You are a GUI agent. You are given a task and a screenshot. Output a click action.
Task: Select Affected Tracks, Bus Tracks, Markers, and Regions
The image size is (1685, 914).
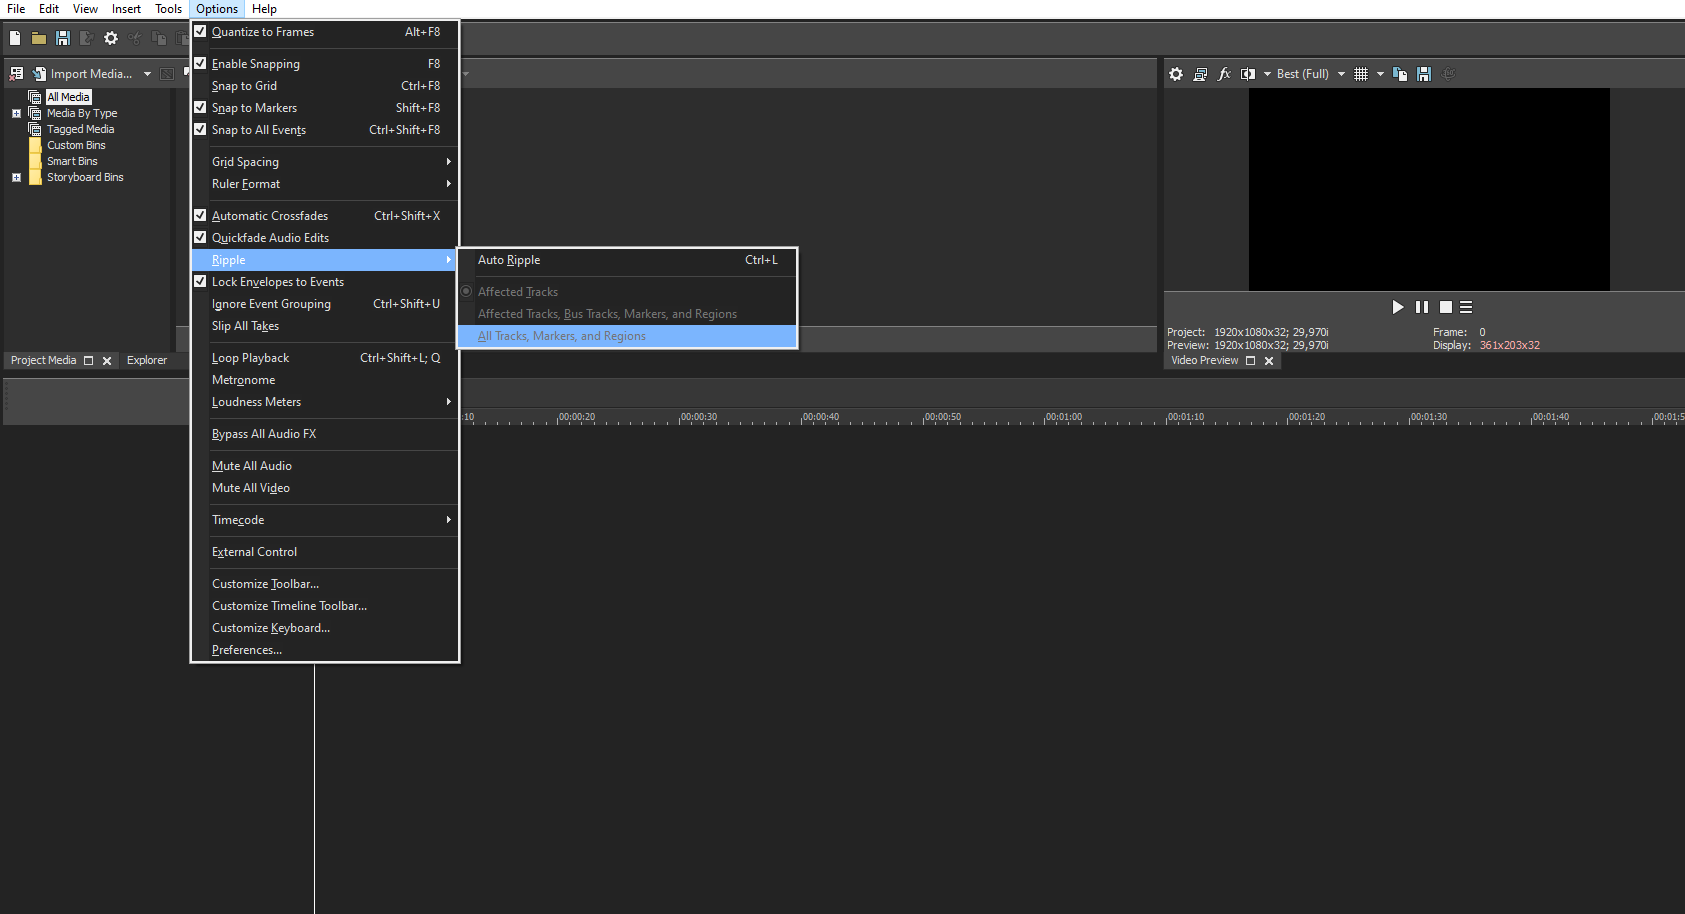tap(627, 314)
